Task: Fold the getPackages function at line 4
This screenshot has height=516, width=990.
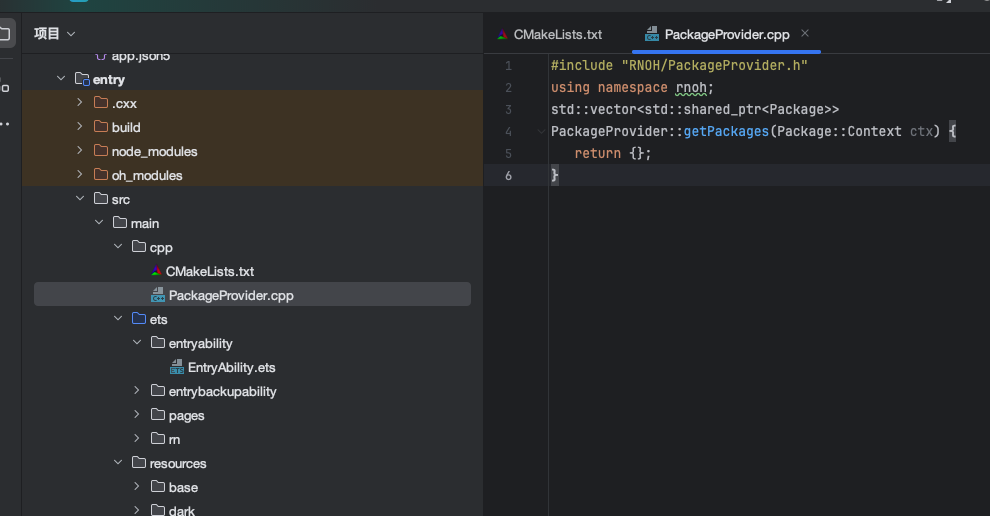Action: click(541, 131)
